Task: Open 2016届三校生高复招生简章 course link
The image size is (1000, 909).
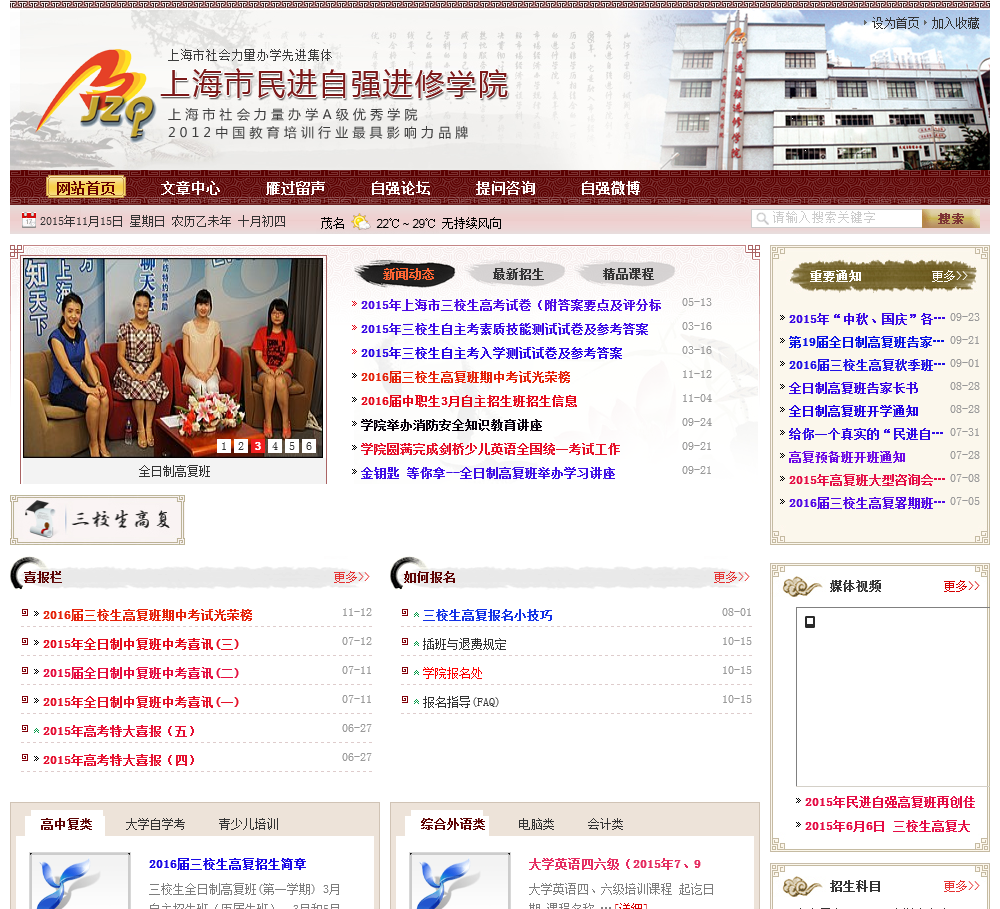Action: click(x=228, y=864)
